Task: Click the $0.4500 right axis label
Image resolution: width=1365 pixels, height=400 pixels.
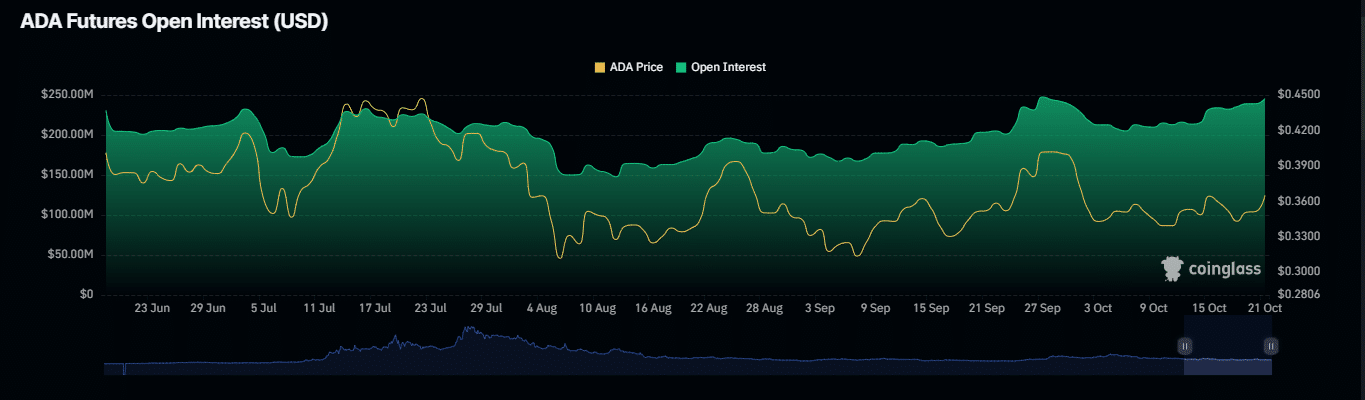Action: coord(1300,94)
